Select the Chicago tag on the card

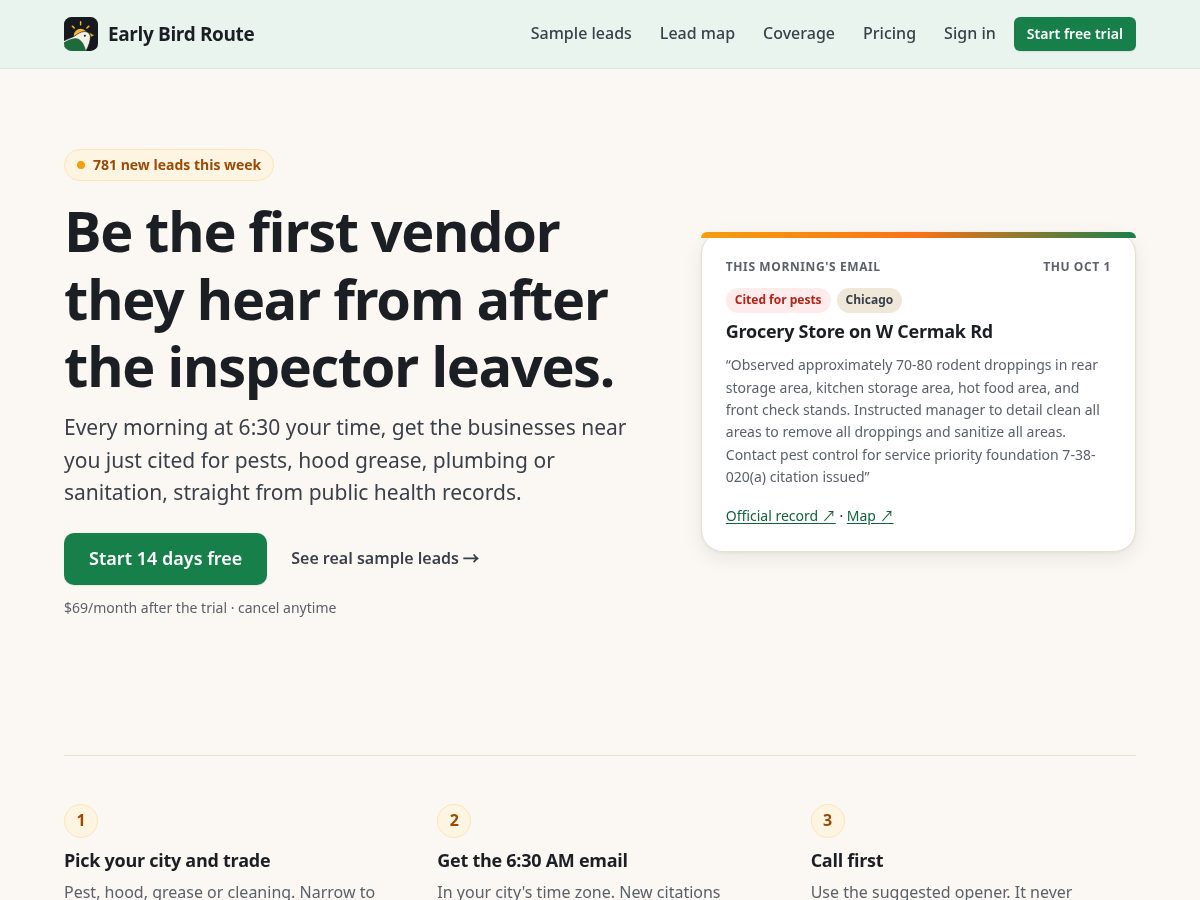(869, 300)
